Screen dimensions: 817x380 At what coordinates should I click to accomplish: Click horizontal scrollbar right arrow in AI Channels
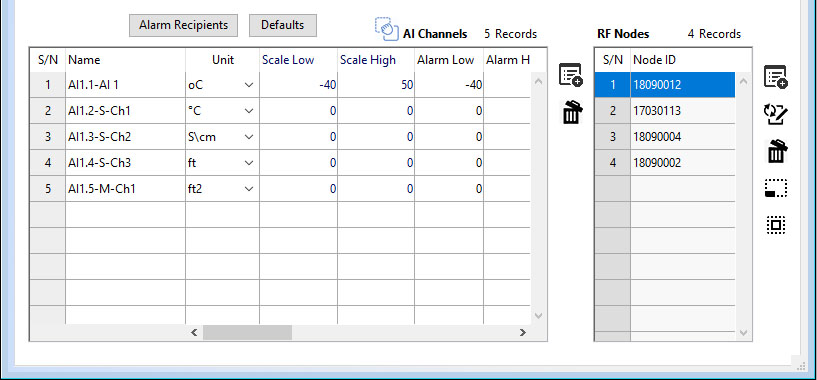pos(523,332)
